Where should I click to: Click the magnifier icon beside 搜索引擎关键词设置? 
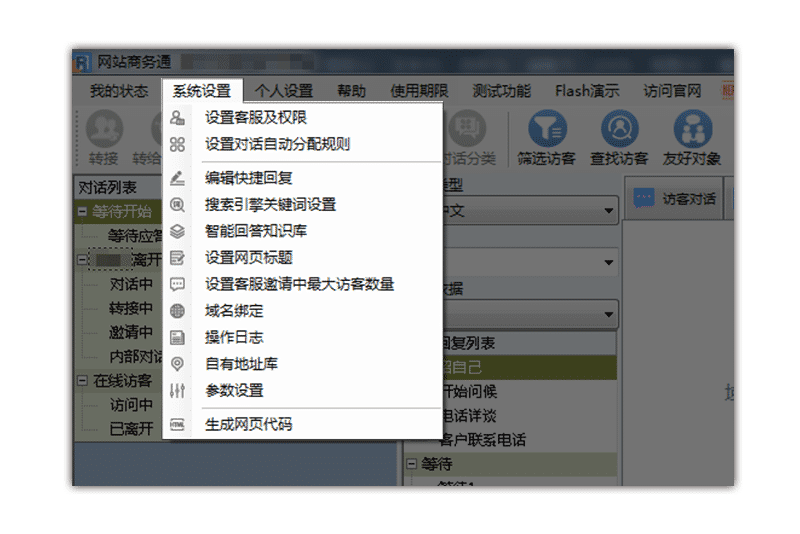(177, 205)
